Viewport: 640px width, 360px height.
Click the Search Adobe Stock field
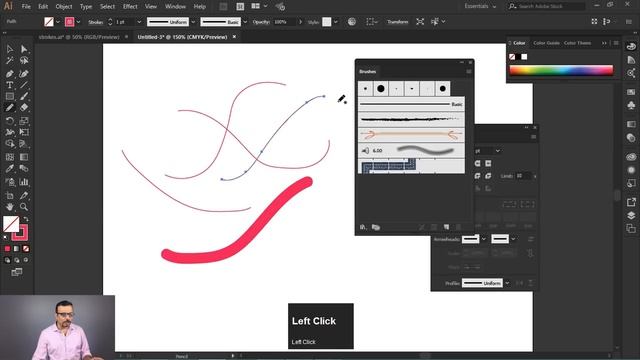[x=547, y=6]
